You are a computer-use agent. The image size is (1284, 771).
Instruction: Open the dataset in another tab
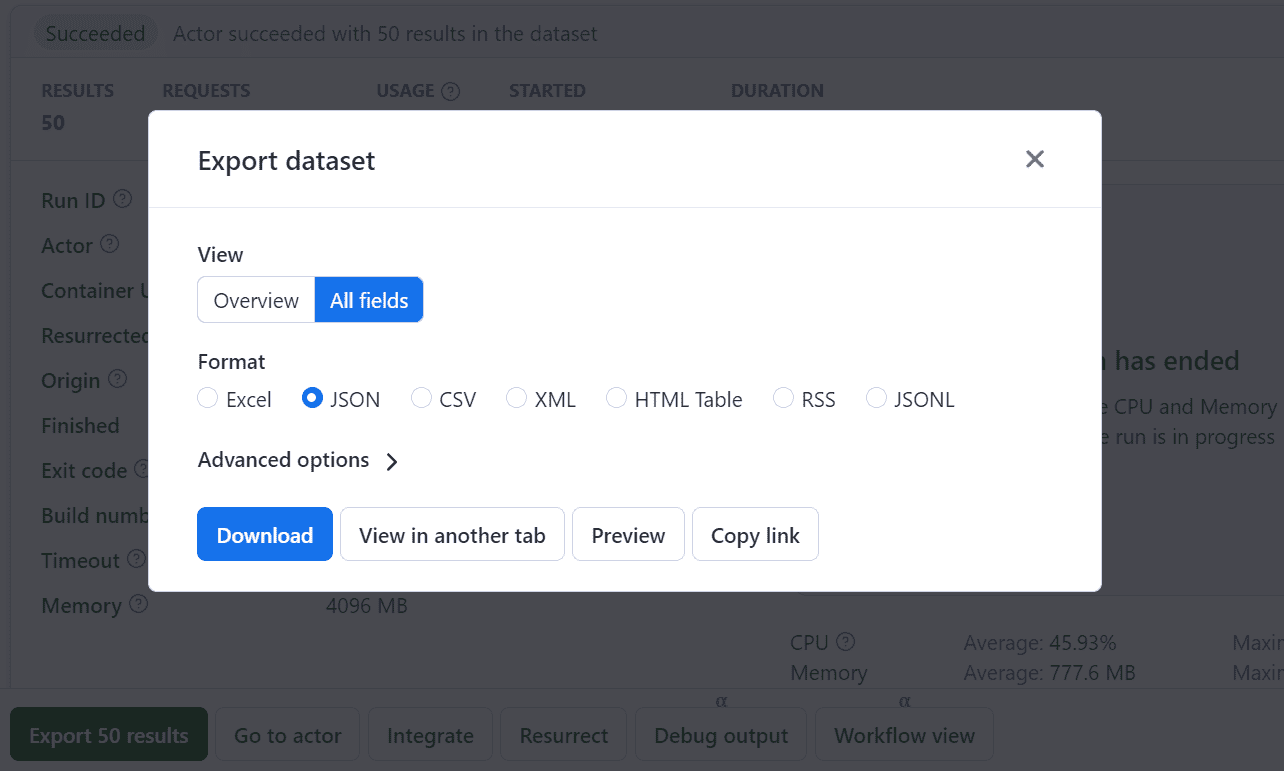(451, 534)
